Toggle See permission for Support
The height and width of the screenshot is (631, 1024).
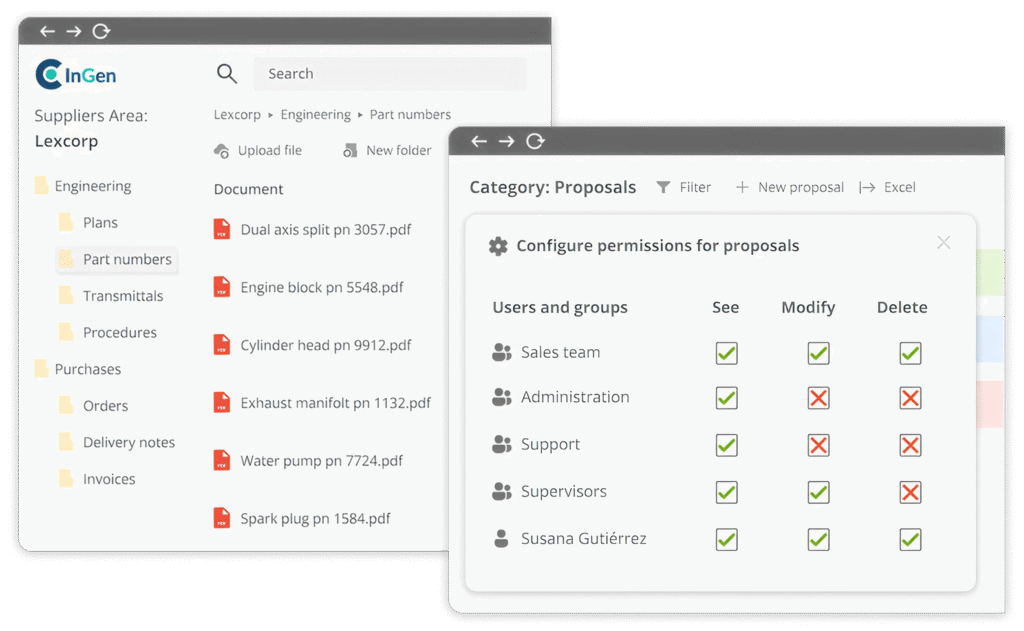pos(726,445)
